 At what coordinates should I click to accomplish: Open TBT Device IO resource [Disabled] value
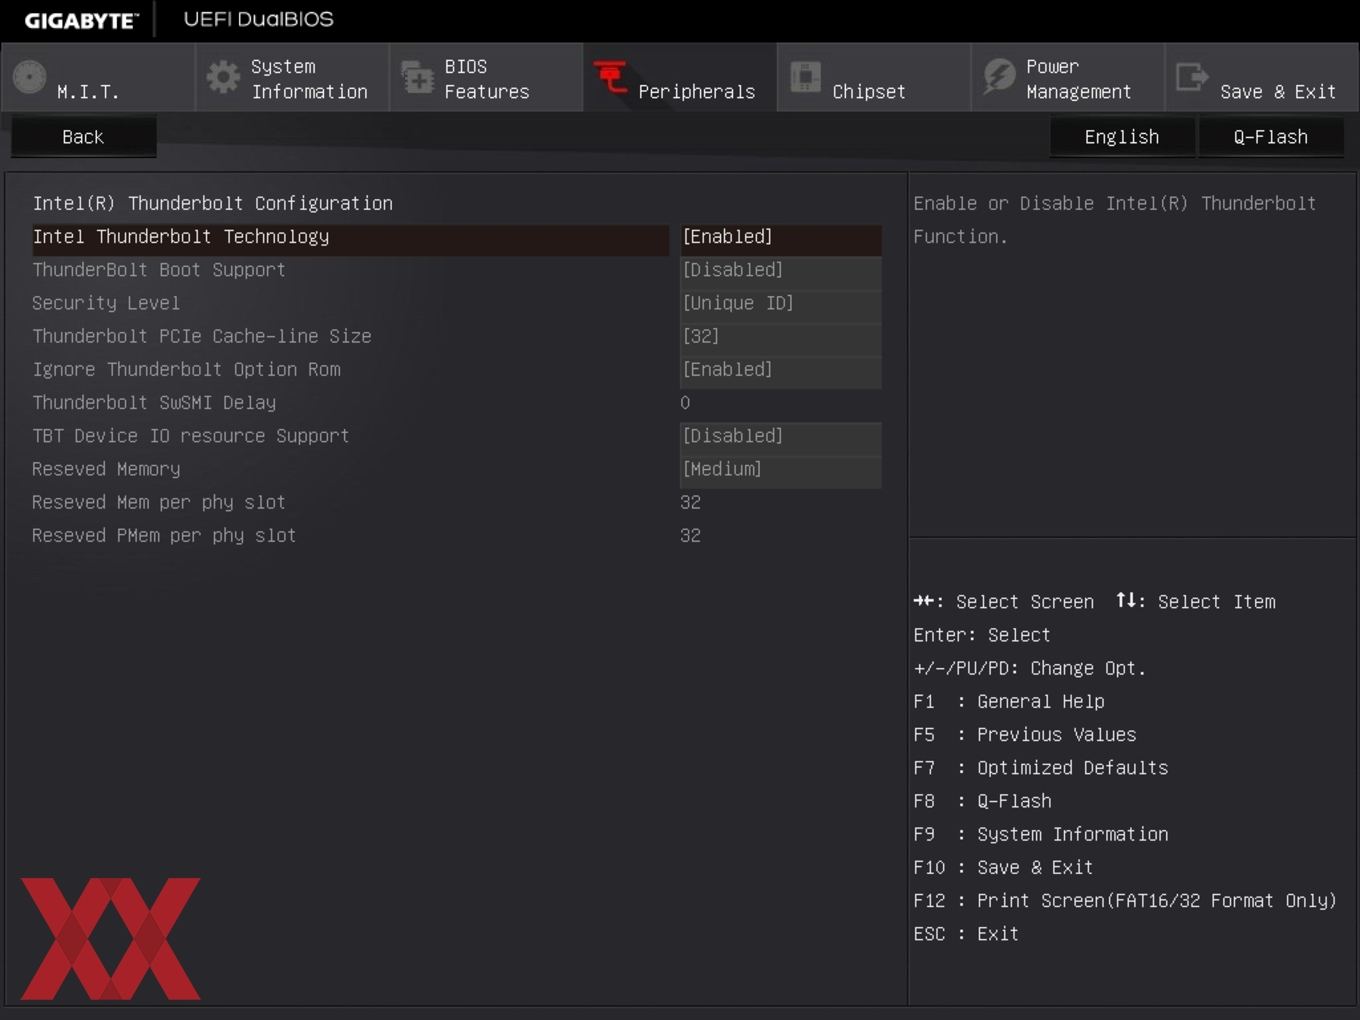tap(780, 436)
